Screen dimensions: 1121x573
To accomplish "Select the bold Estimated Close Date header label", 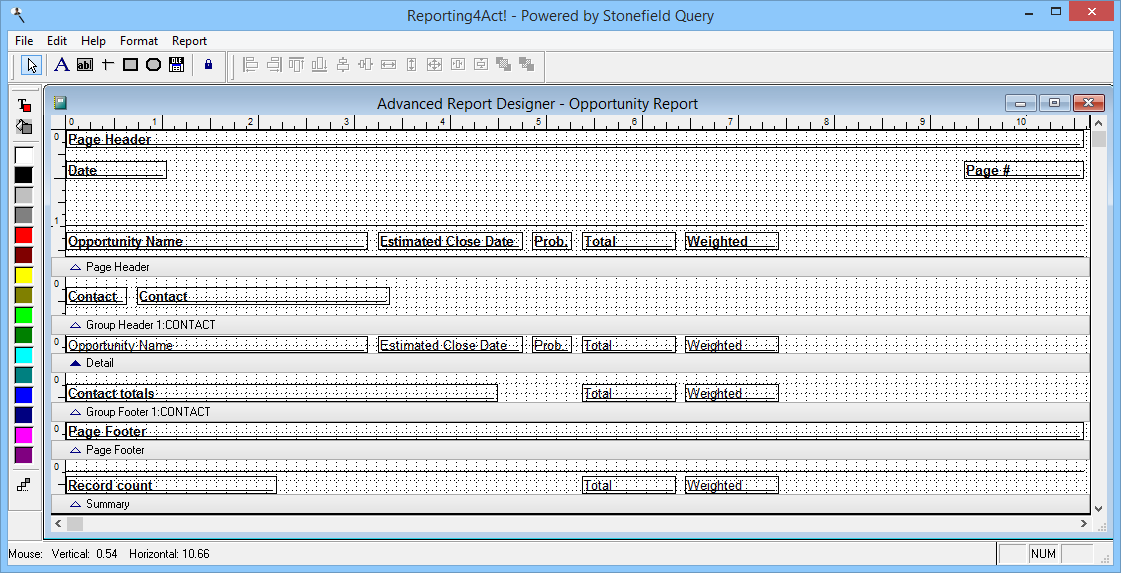I will click(x=450, y=242).
